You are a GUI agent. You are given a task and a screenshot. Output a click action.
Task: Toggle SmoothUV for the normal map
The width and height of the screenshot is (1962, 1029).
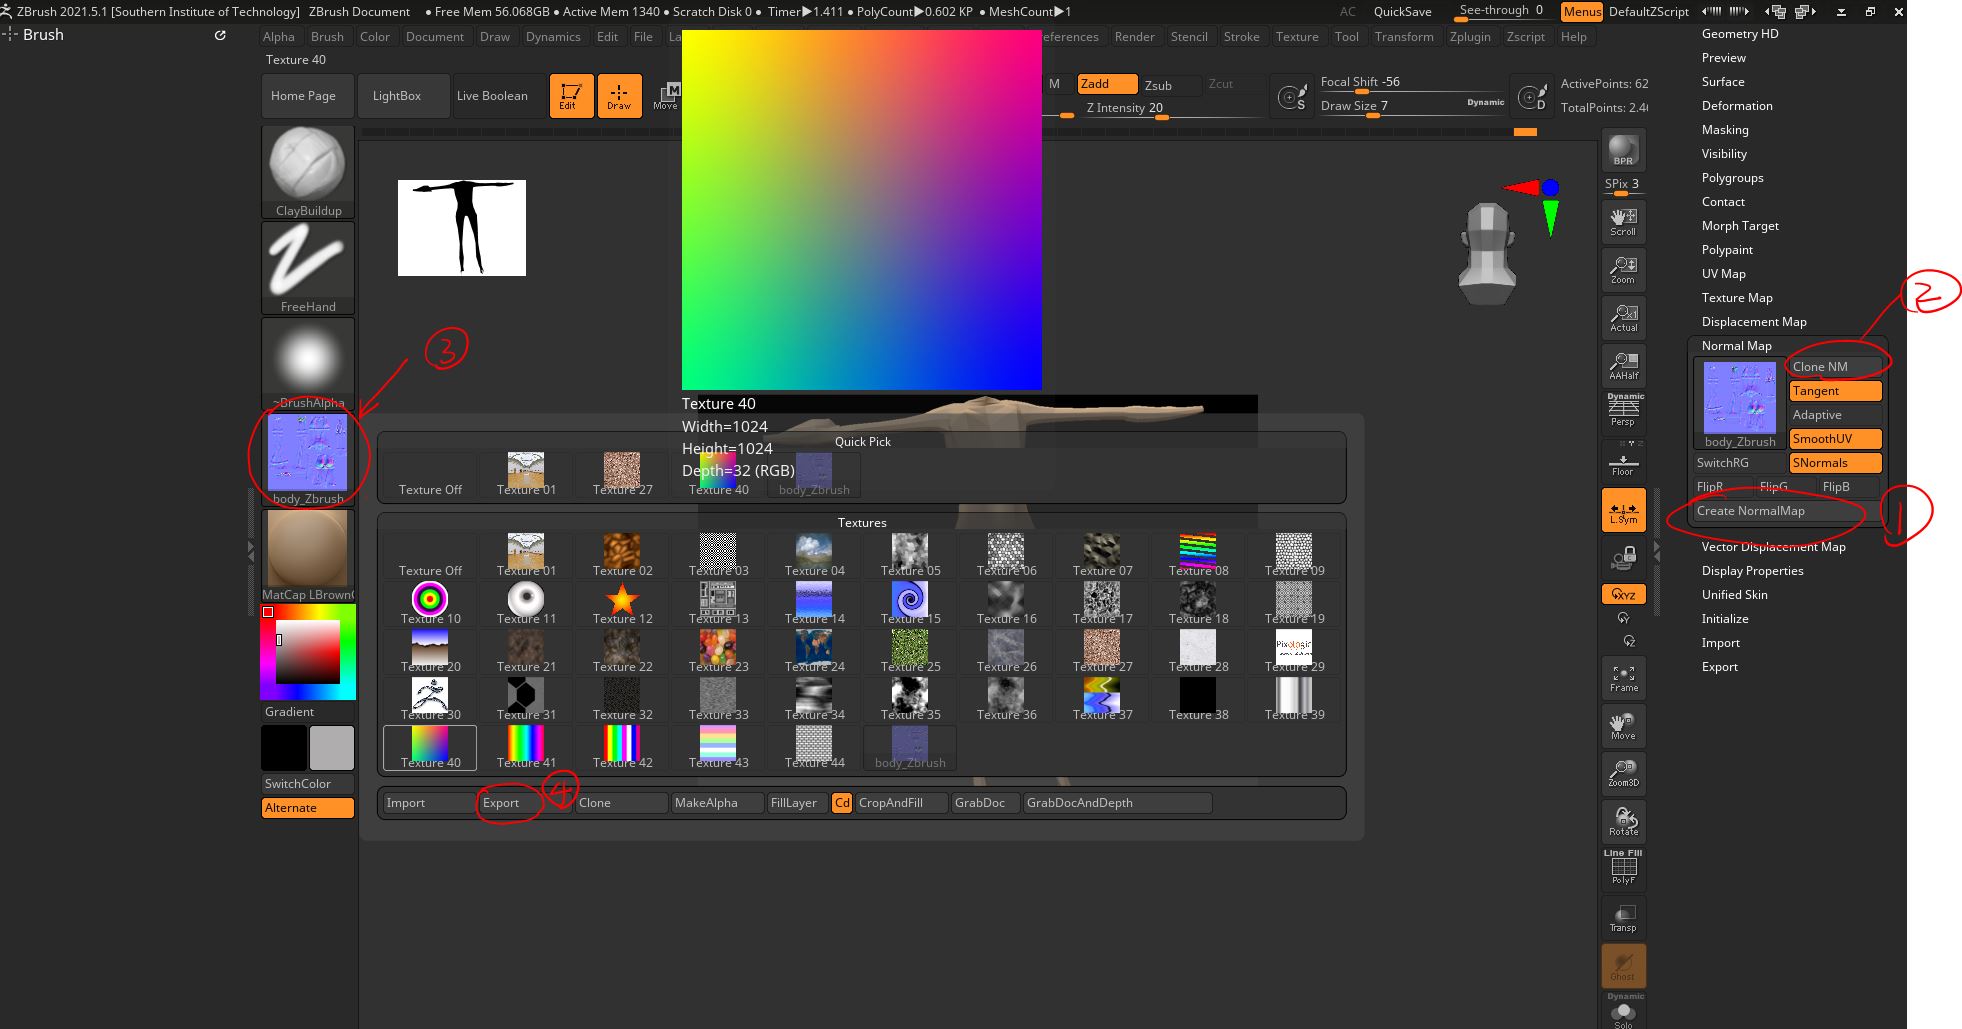tap(1835, 438)
